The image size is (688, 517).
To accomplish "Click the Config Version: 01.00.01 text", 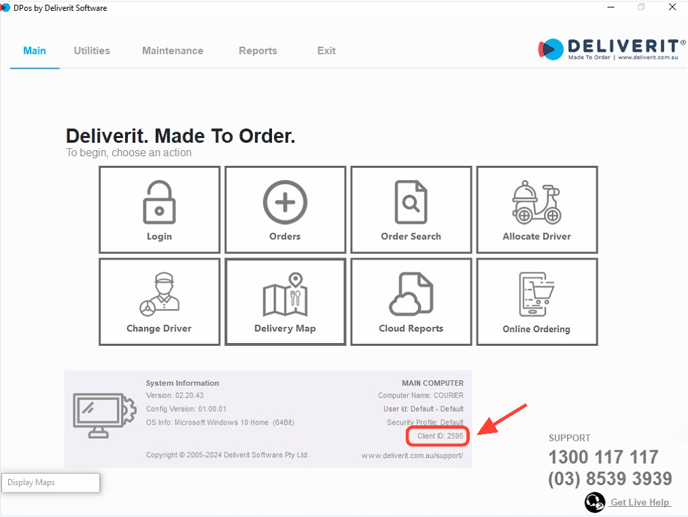I will tap(186, 409).
